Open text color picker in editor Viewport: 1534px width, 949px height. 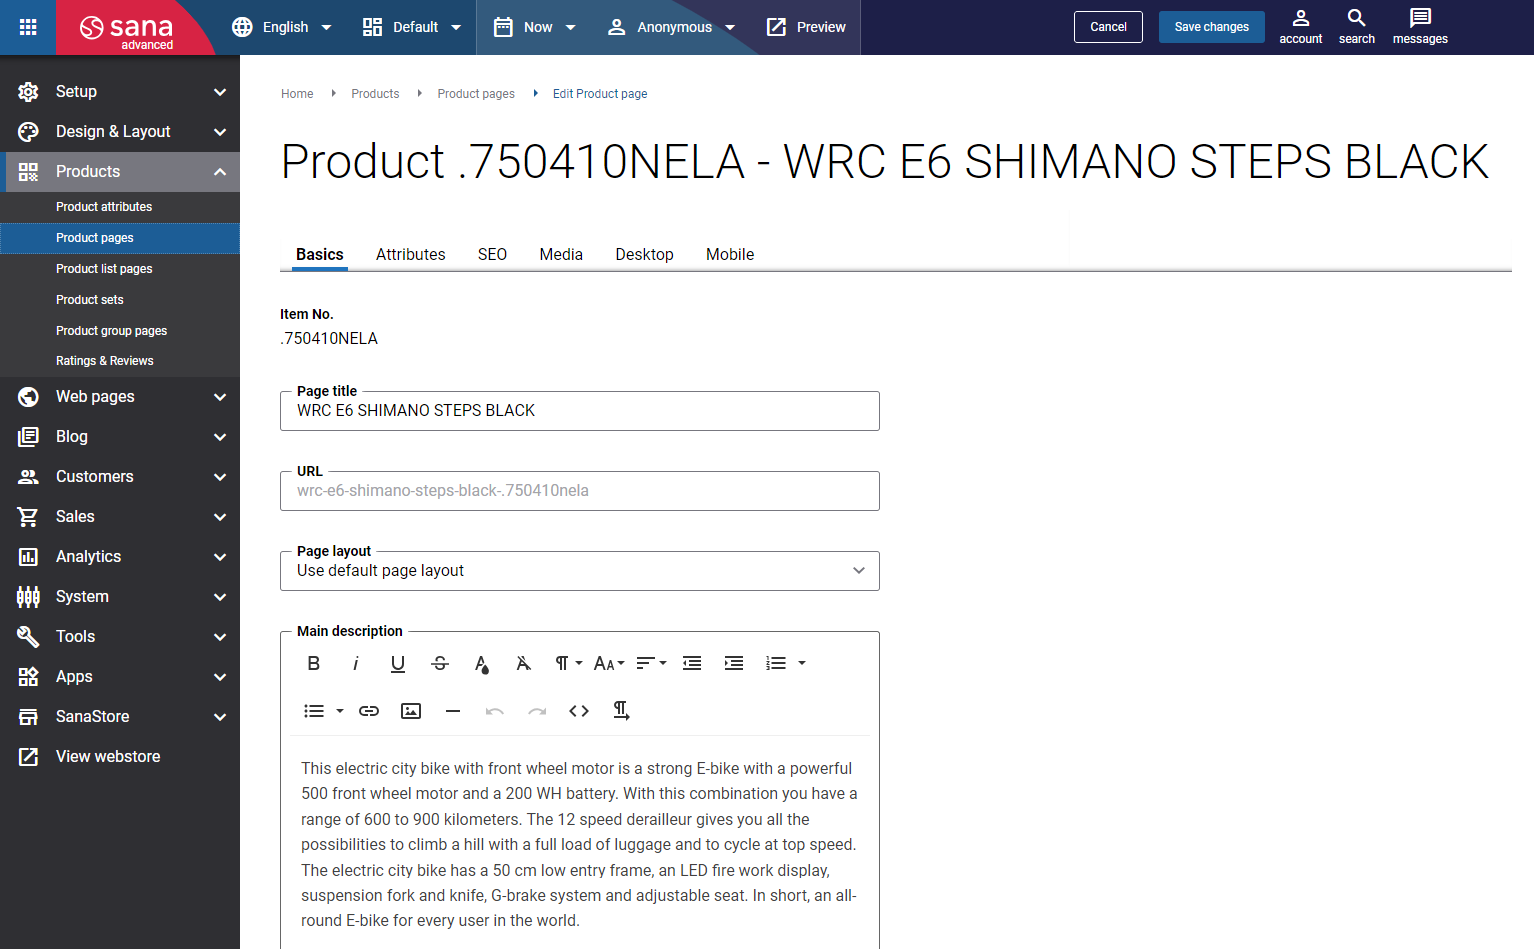[x=482, y=663]
